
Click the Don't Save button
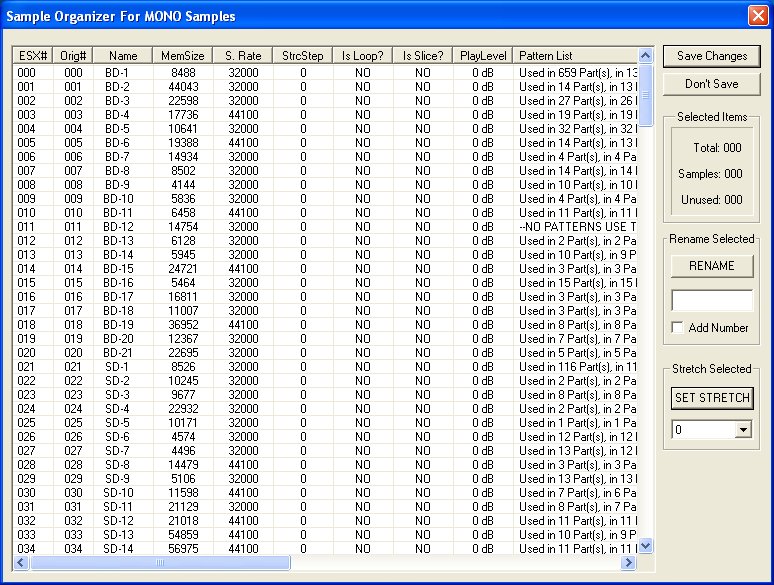711,84
